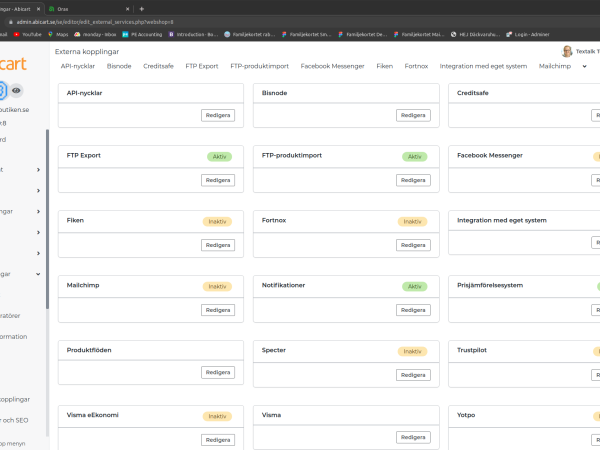Click Redigera in Visma eEkonomi card

pyautogui.click(x=218, y=440)
